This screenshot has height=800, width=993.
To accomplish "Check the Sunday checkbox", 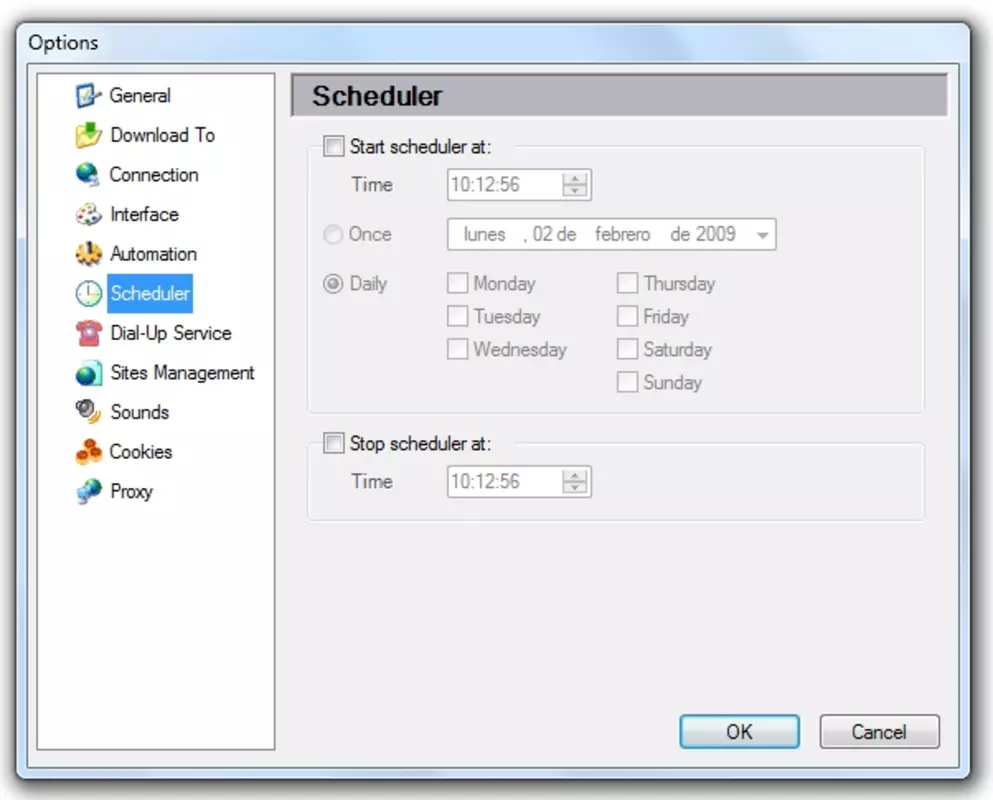I will tap(627, 382).
